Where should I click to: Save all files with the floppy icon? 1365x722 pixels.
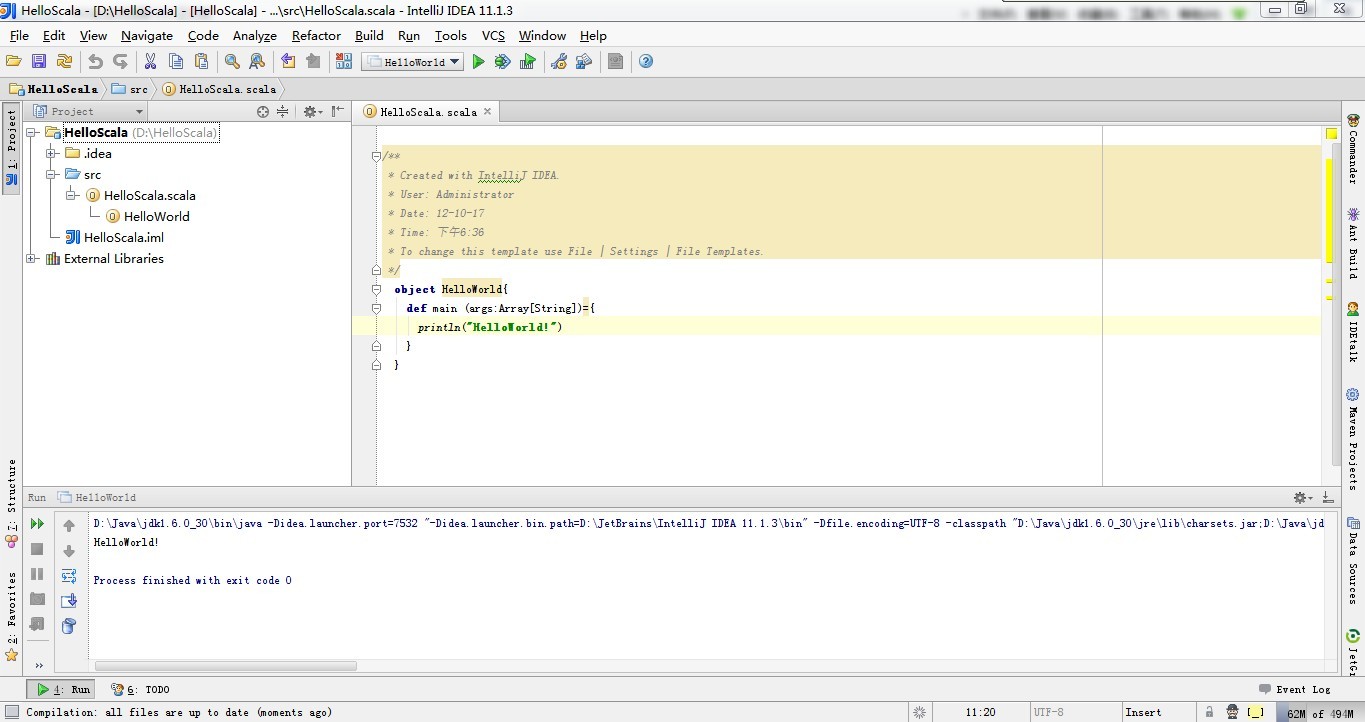point(39,62)
